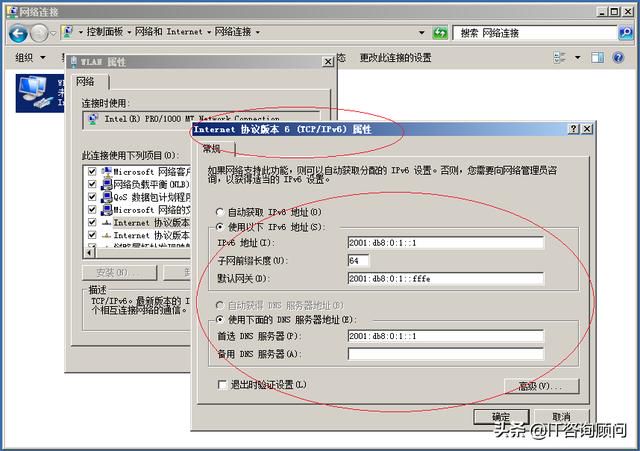Close the VLAN properties dialog

click(x=328, y=62)
